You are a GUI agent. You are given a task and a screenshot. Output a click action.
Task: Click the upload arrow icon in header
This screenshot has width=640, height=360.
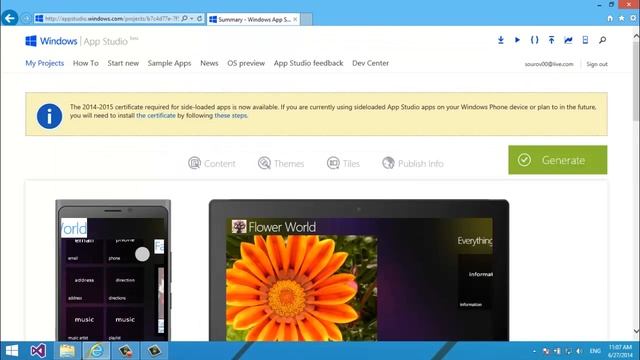[x=551, y=40]
